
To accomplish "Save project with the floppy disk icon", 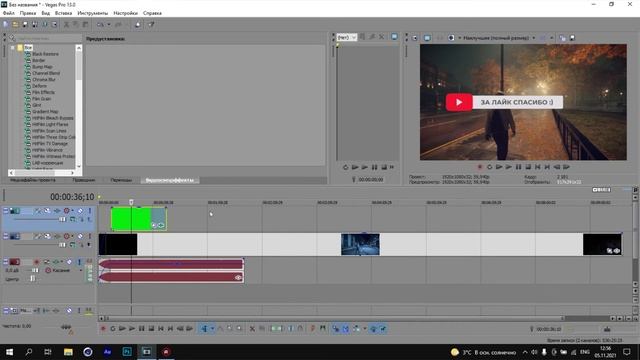I will point(24,24).
